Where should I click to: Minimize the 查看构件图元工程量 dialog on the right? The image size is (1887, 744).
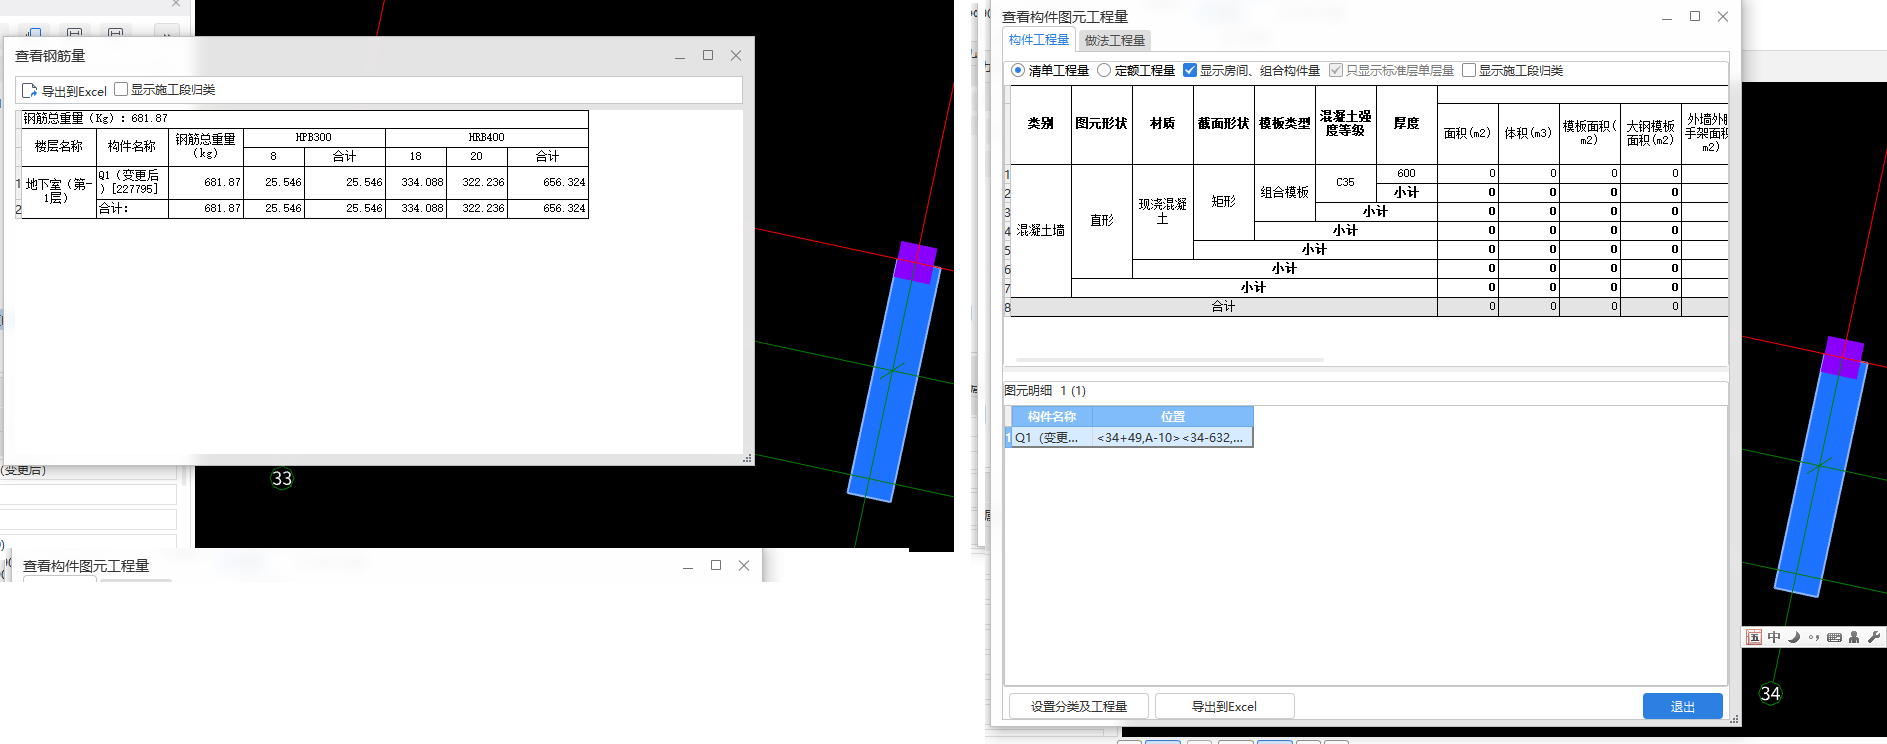(1667, 17)
